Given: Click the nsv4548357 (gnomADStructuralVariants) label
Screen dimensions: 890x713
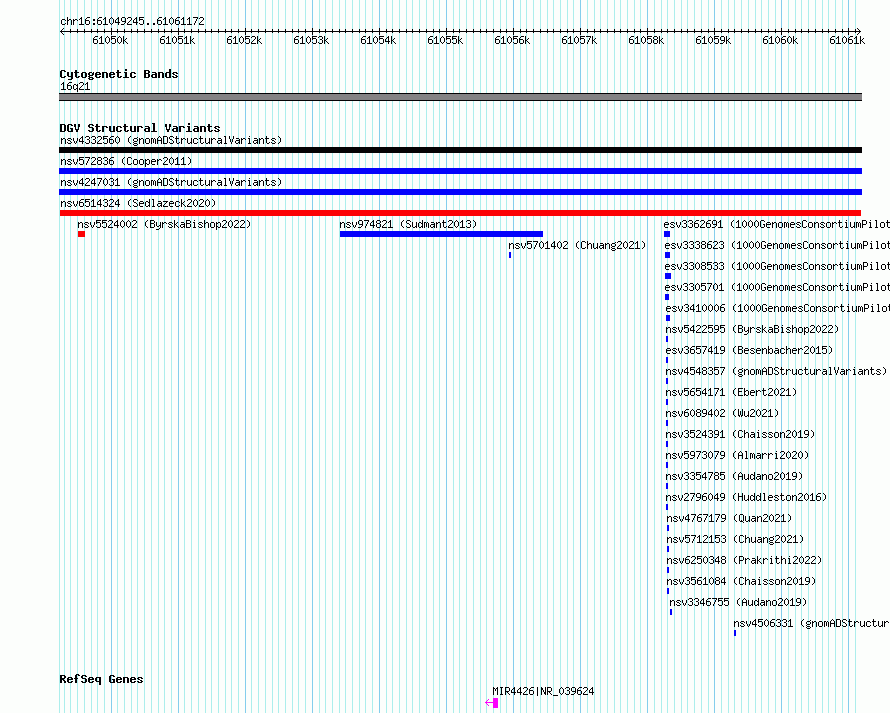Looking at the screenshot, I should pos(776,371).
